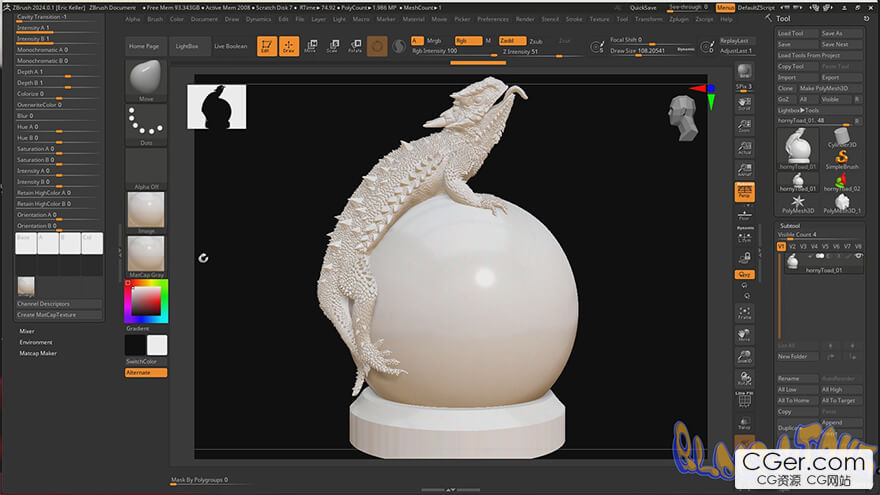Toggle the lock camera icon

coord(744,258)
